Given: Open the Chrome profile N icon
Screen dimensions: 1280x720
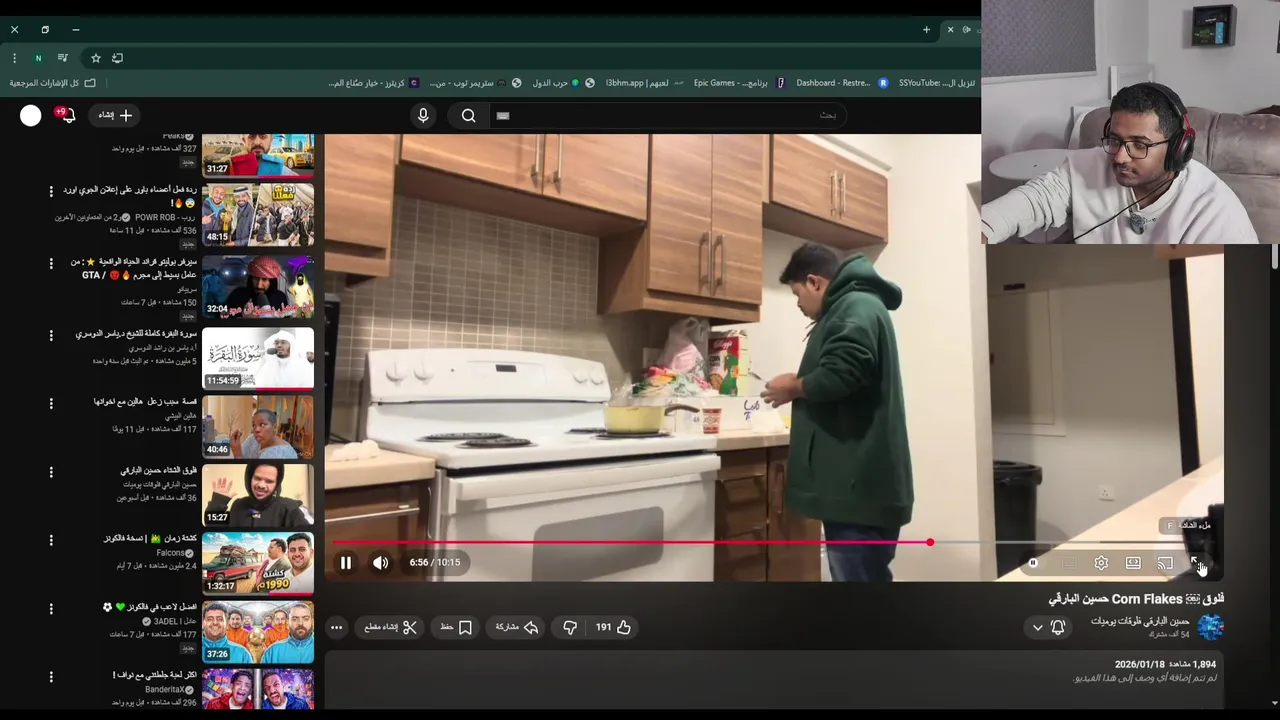Looking at the screenshot, I should coord(38,58).
